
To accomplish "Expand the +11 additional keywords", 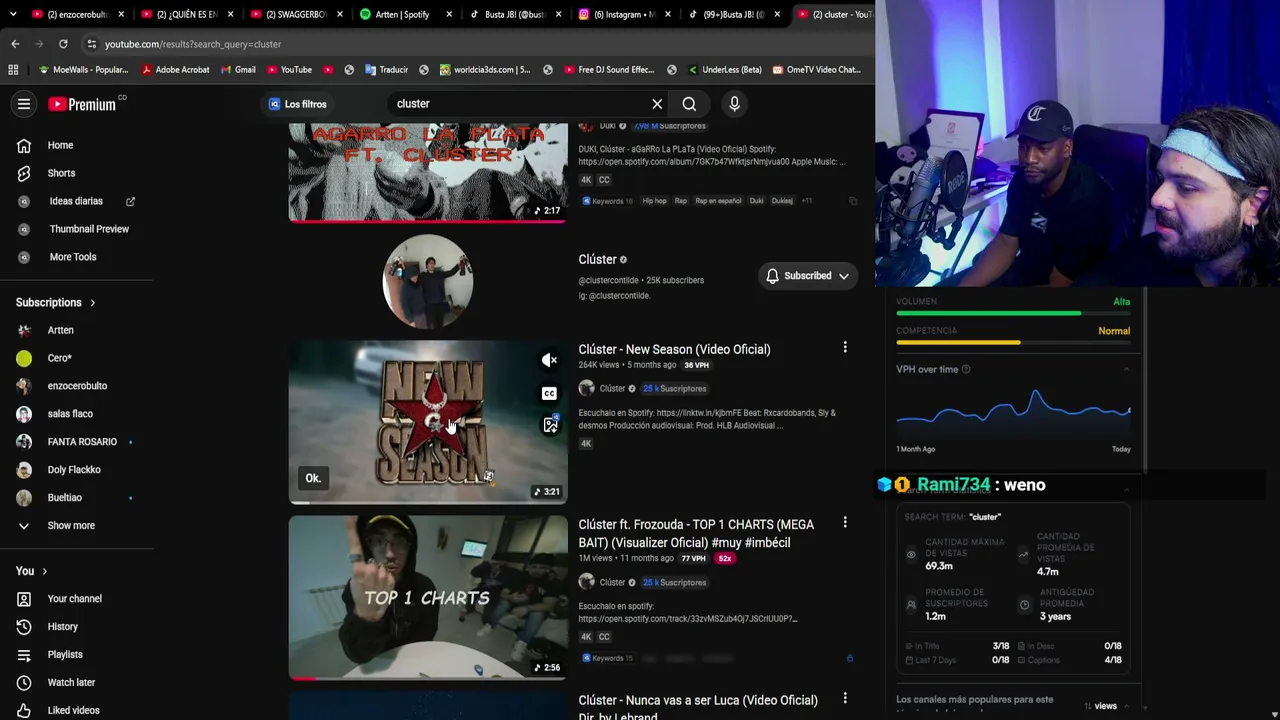I will pos(806,201).
